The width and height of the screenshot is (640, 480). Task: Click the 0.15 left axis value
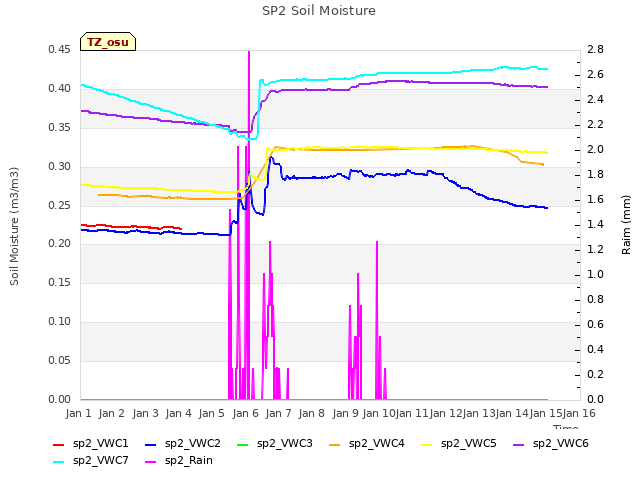pyautogui.click(x=60, y=282)
